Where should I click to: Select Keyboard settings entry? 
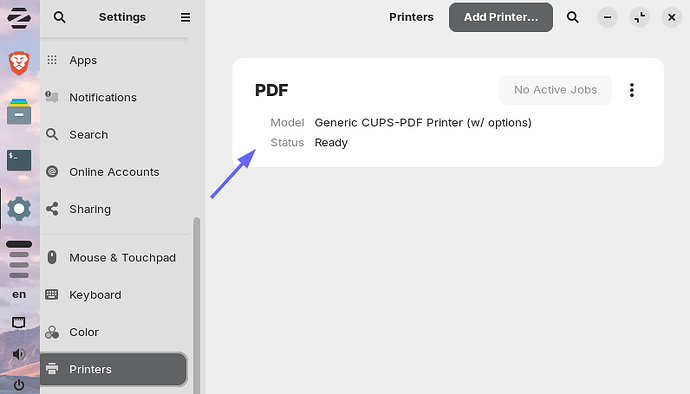pyautogui.click(x=114, y=295)
